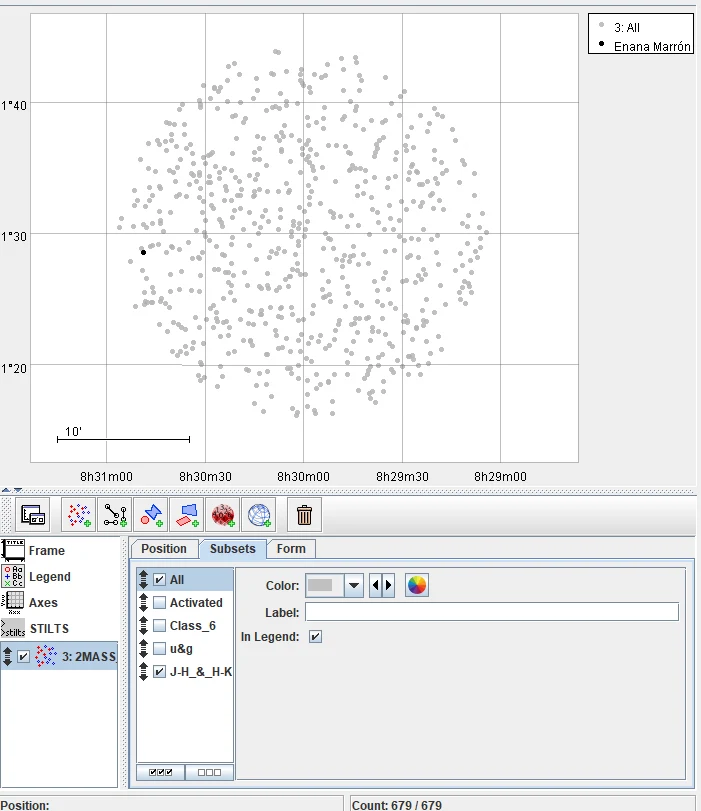Open the Color dropdown arrow
Image resolution: width=701 pixels, height=811 pixels.
point(354,585)
